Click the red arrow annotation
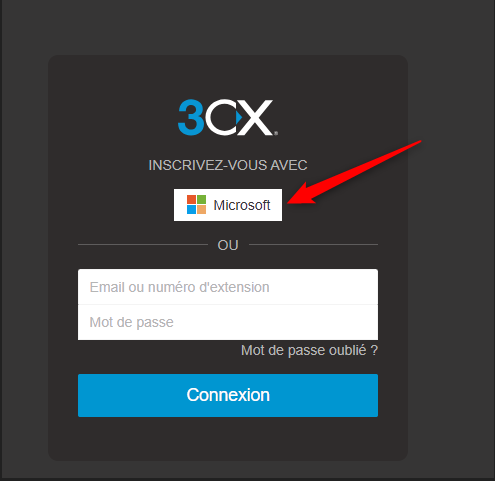Viewport: 495px width, 481px height. coord(354,172)
